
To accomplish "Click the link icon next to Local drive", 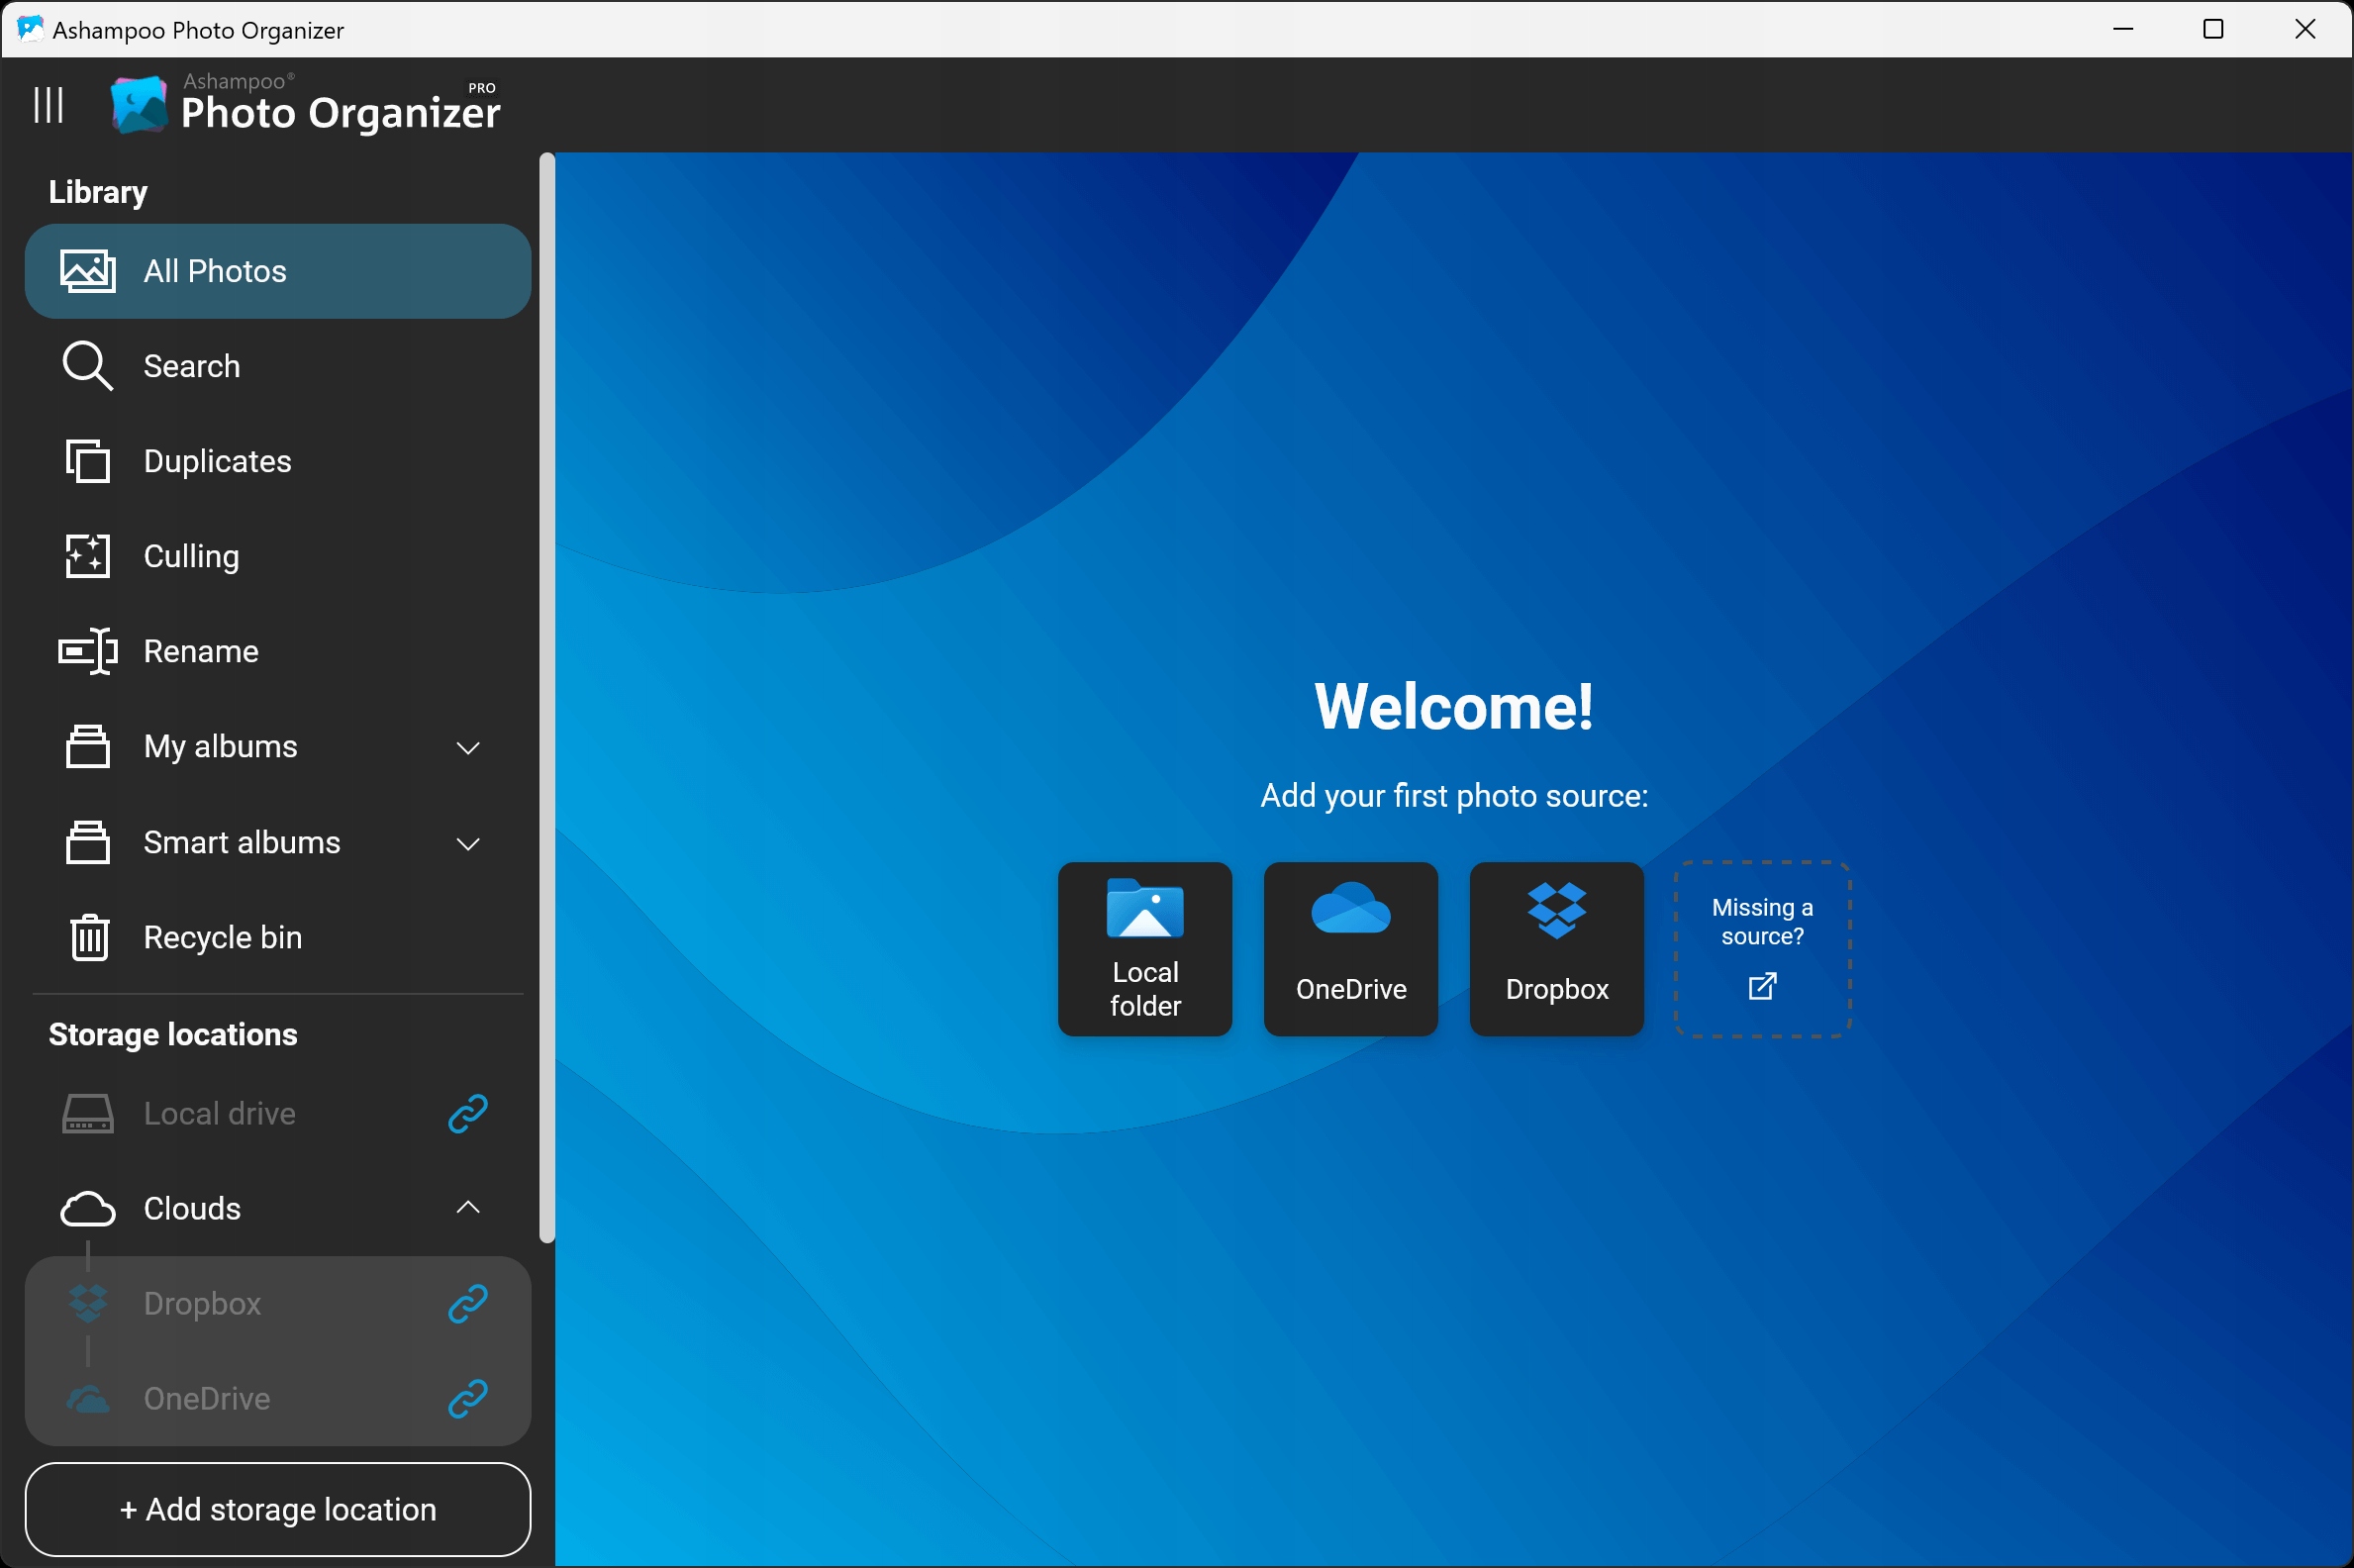I will [467, 1113].
